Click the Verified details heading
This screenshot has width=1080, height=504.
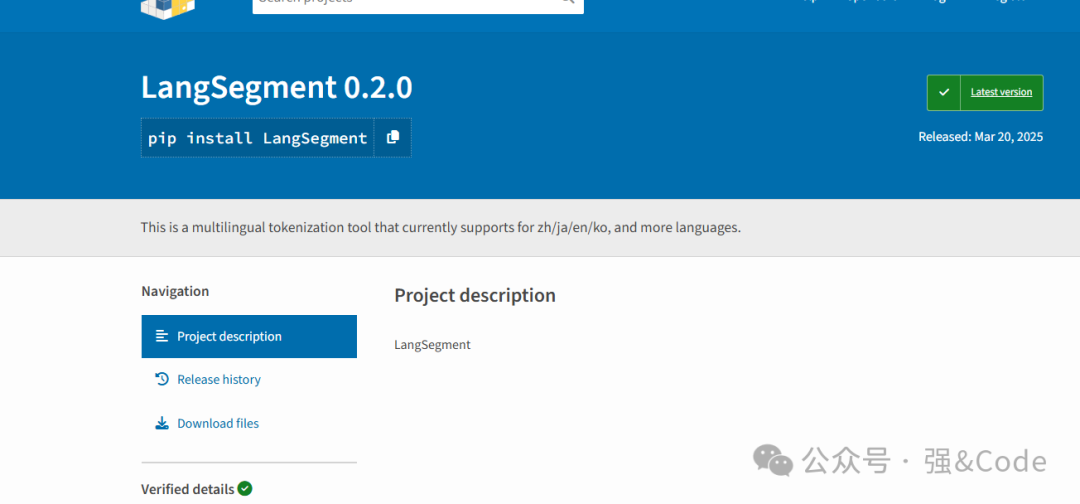(187, 490)
